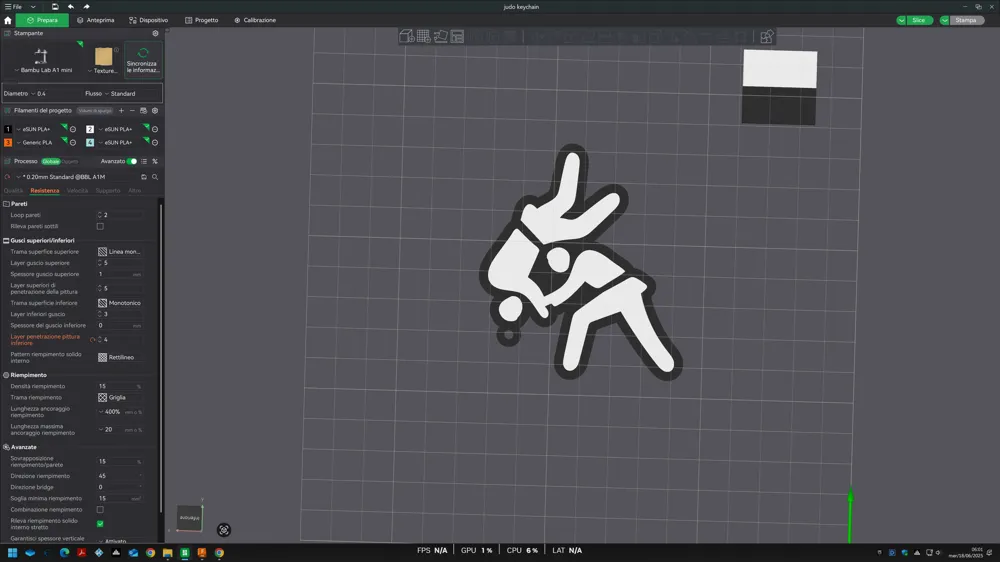Image resolution: width=1000 pixels, height=562 pixels.
Task: Click filament 2 white color swatch
Action: click(x=90, y=129)
